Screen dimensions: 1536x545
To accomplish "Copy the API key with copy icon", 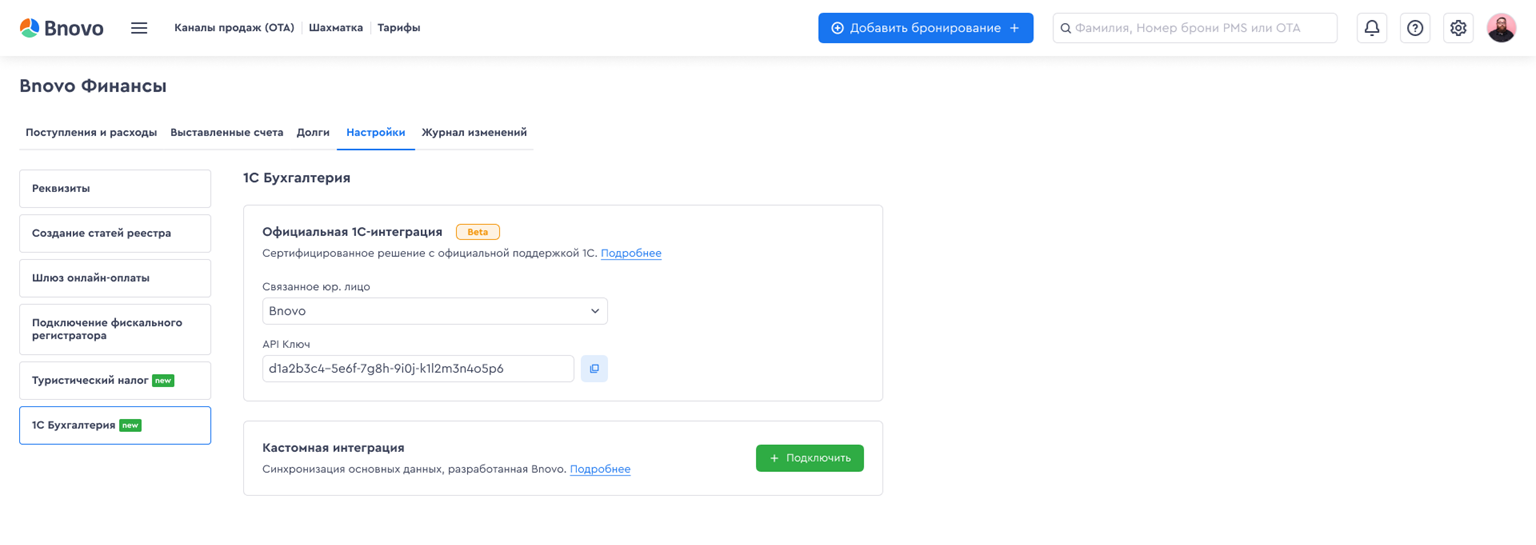I will pos(594,369).
